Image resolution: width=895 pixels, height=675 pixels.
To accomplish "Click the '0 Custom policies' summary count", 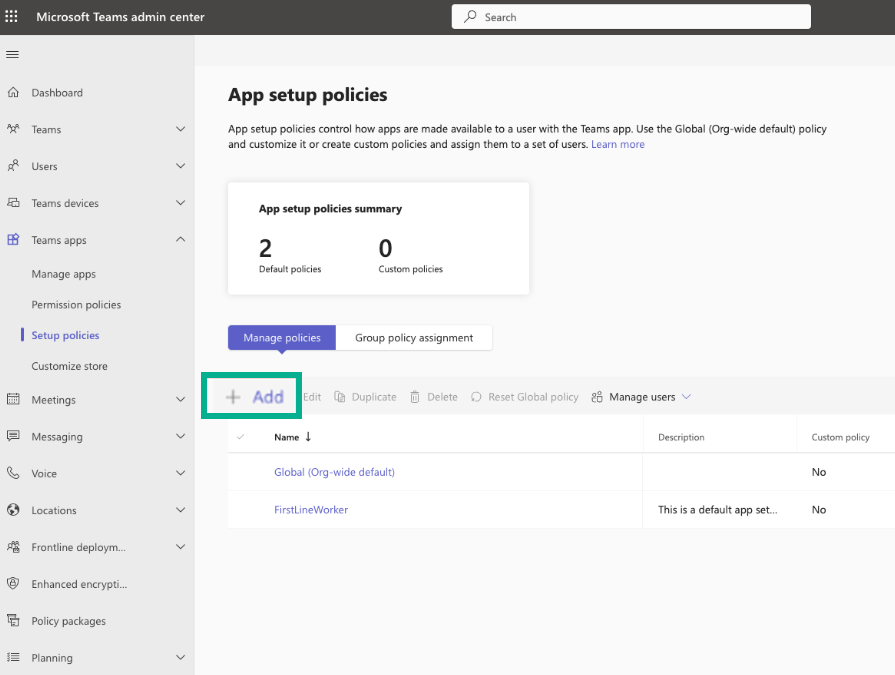I will [x=410, y=256].
